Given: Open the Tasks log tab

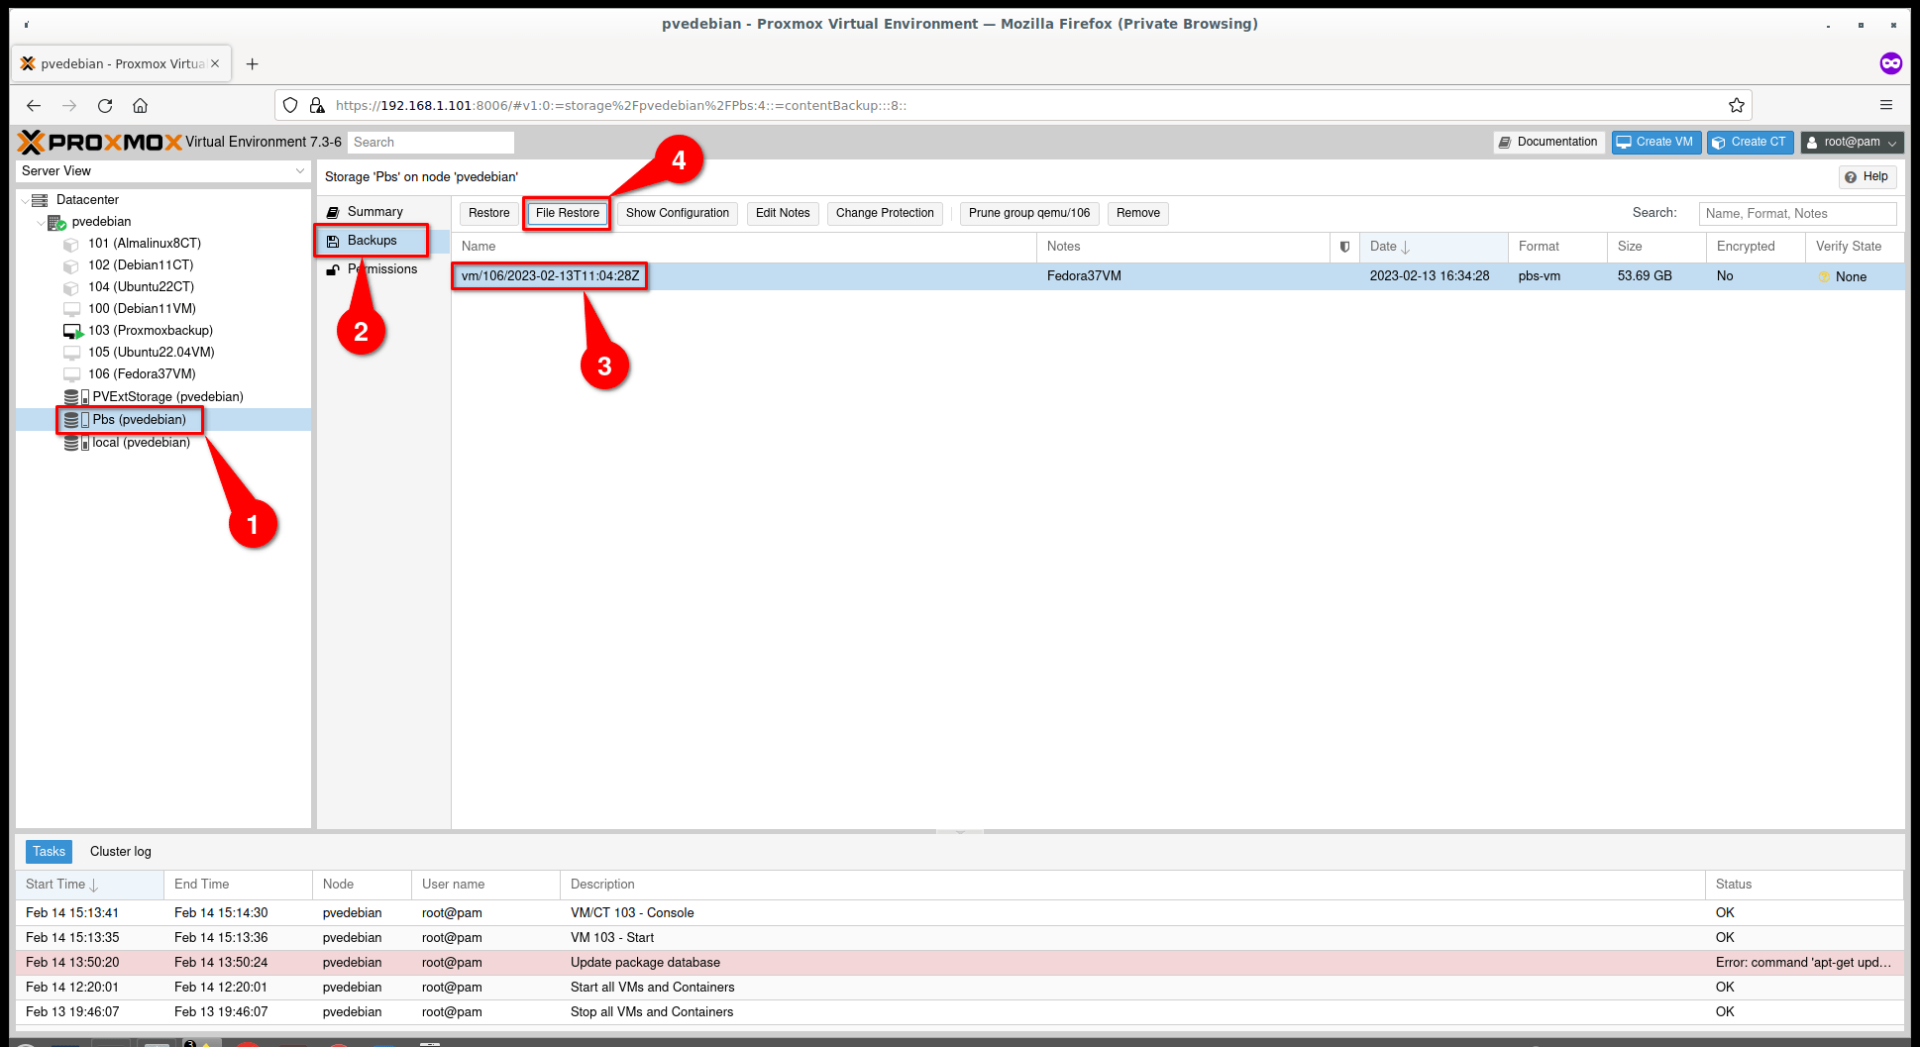Looking at the screenshot, I should point(48,852).
